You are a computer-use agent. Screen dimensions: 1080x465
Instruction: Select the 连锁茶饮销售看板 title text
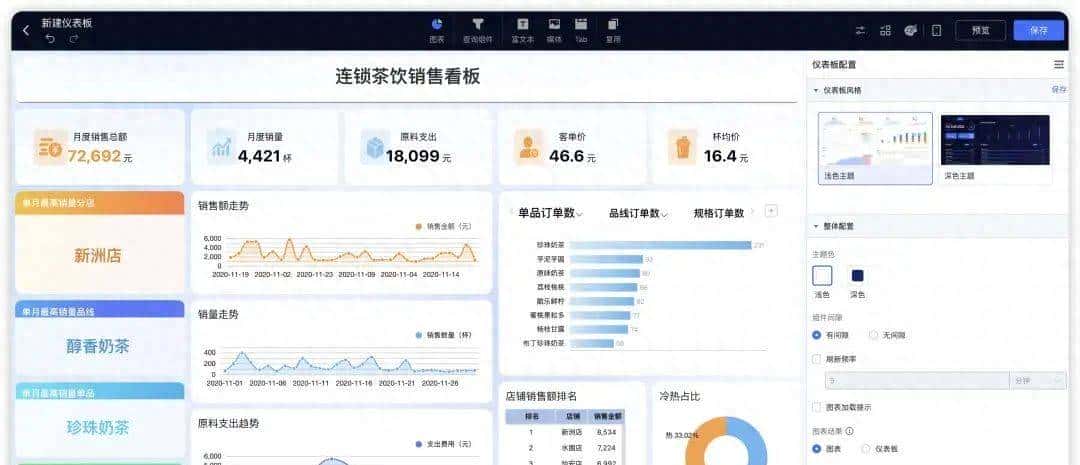coord(408,76)
